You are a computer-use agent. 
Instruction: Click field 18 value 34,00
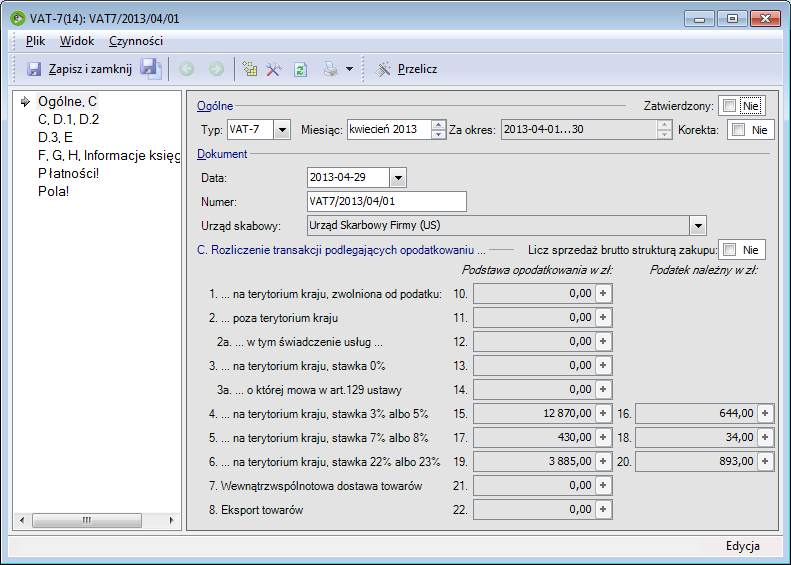click(696, 437)
